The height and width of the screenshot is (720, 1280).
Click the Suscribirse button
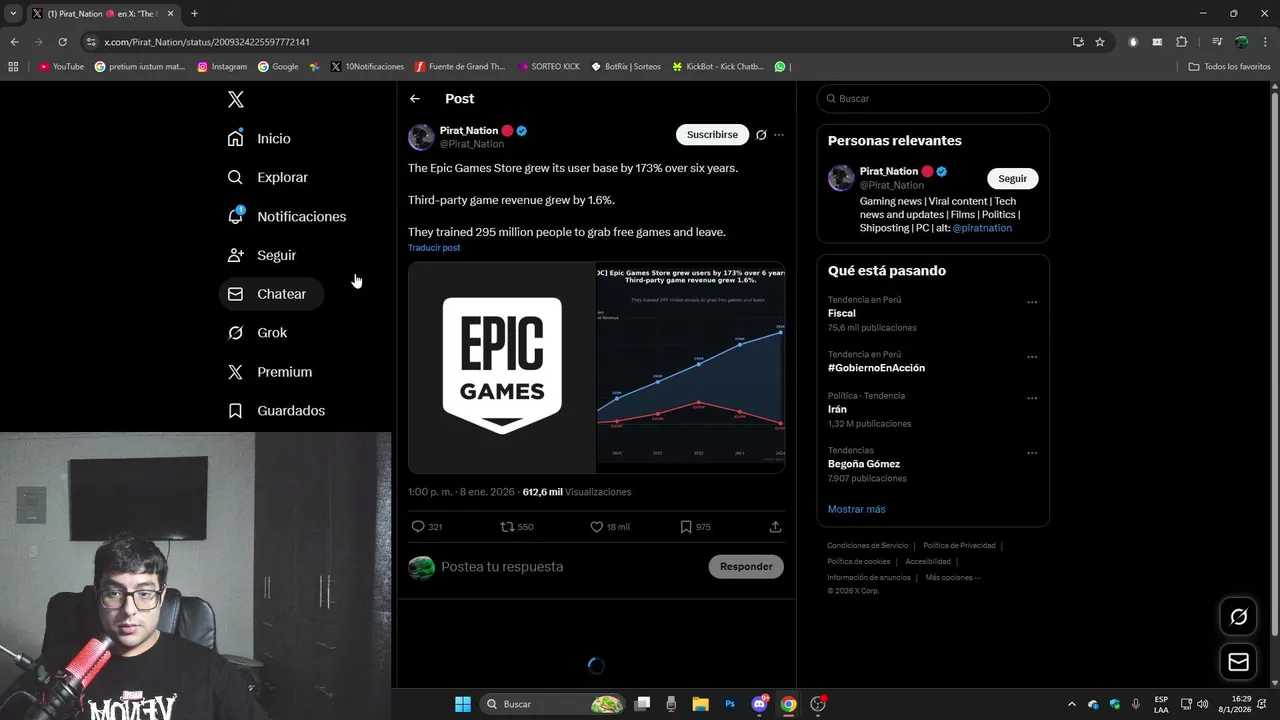tap(712, 134)
